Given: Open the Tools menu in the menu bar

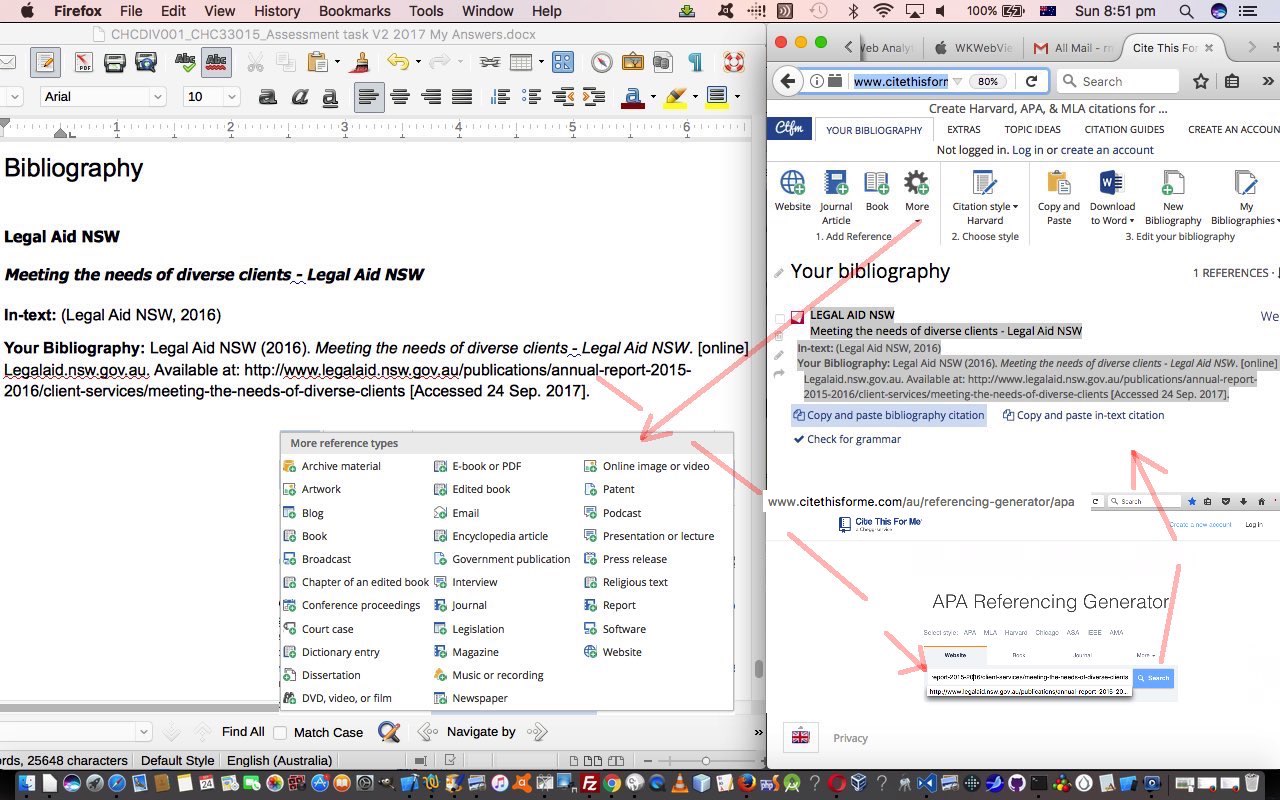Looking at the screenshot, I should pyautogui.click(x=426, y=11).
